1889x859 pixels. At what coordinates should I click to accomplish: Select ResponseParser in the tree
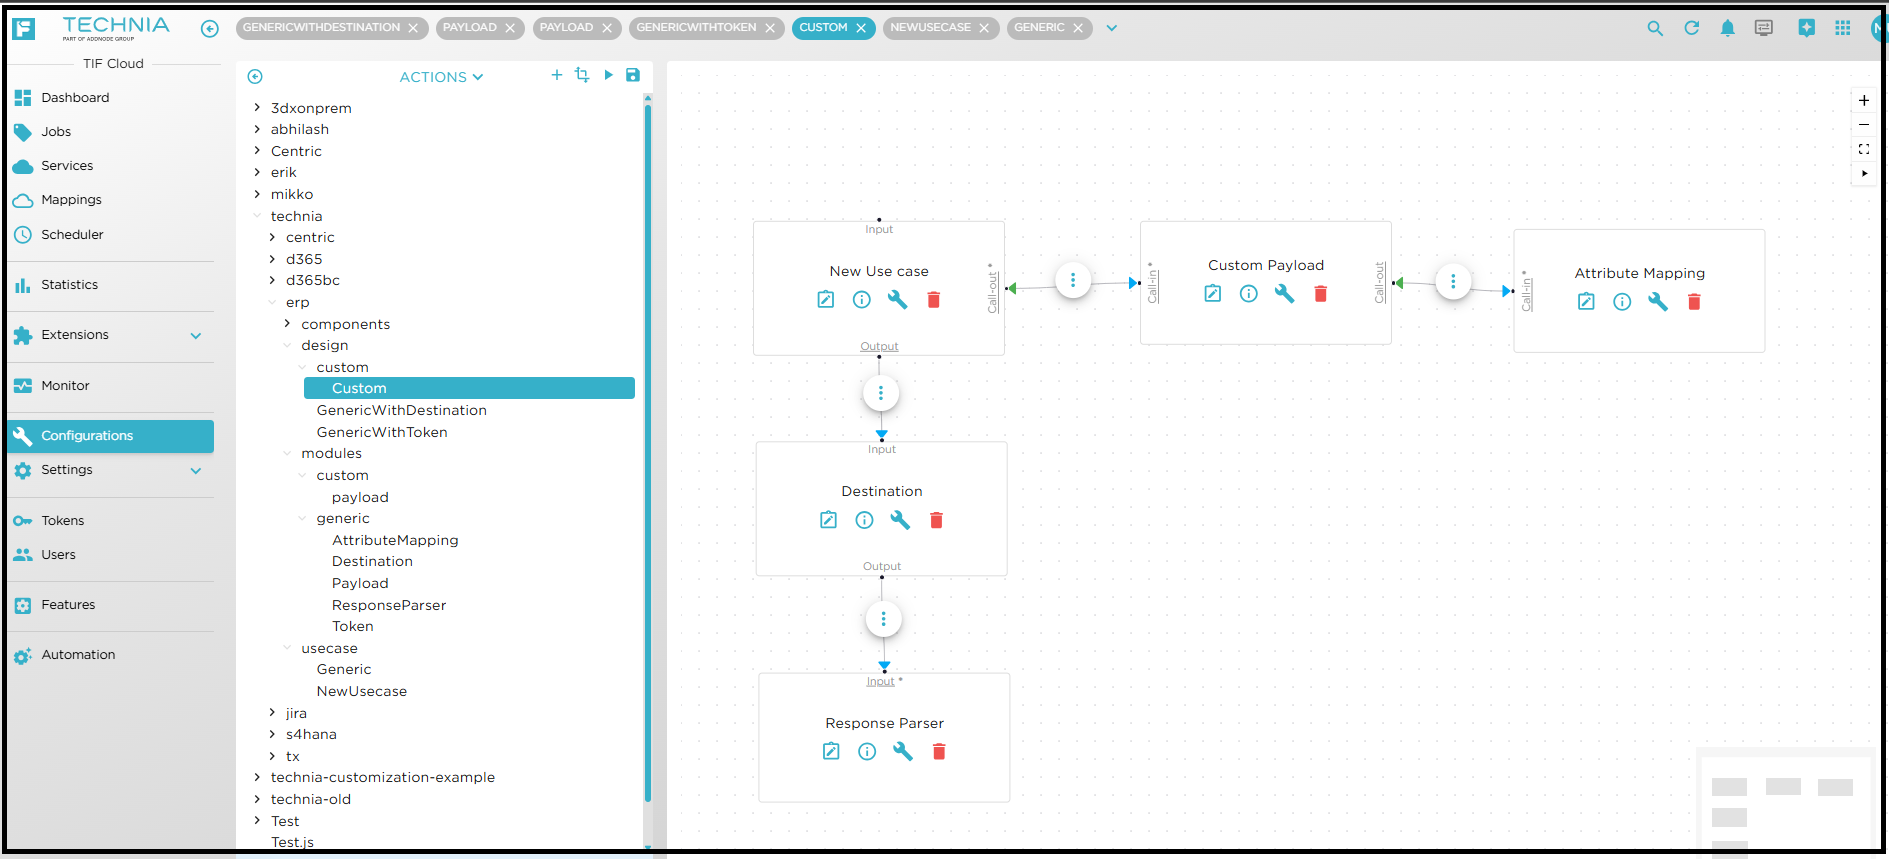pyautogui.click(x=388, y=605)
